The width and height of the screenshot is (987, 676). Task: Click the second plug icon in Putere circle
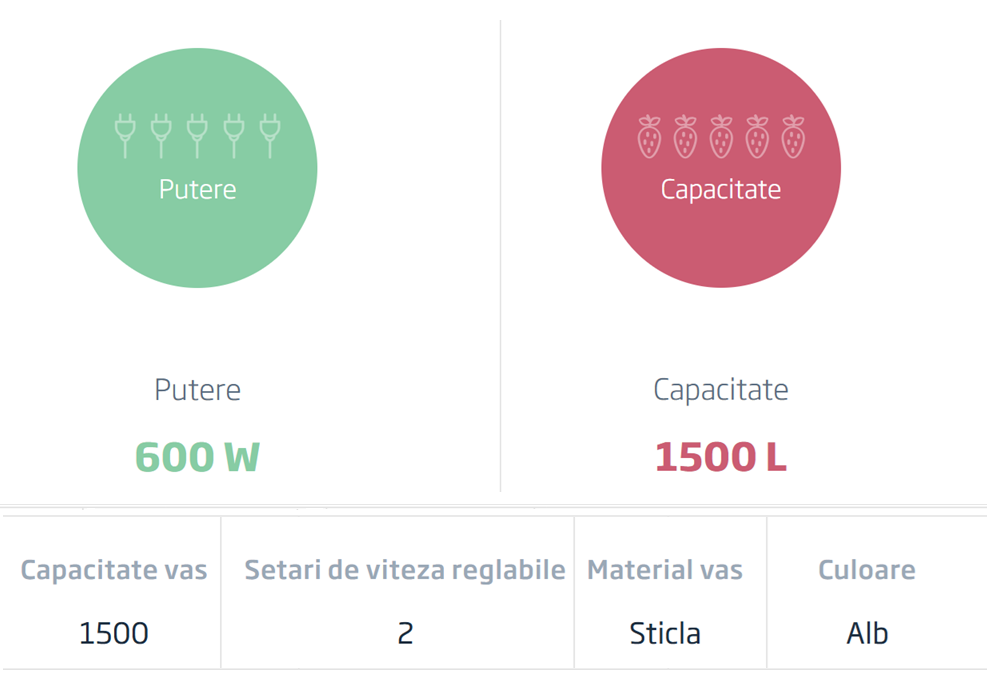coord(161,136)
